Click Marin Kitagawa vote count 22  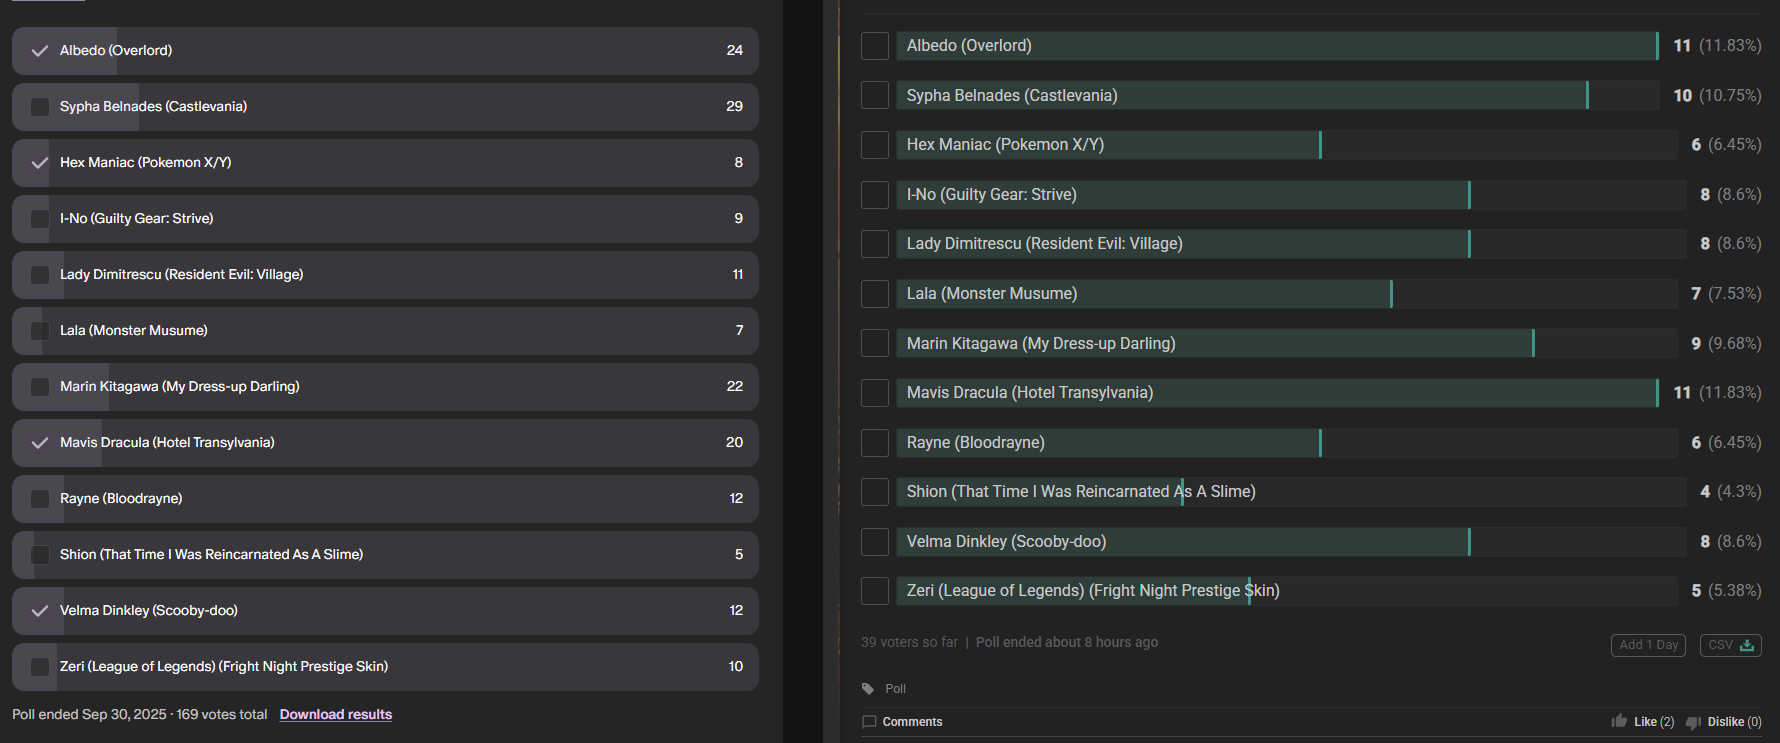(735, 386)
